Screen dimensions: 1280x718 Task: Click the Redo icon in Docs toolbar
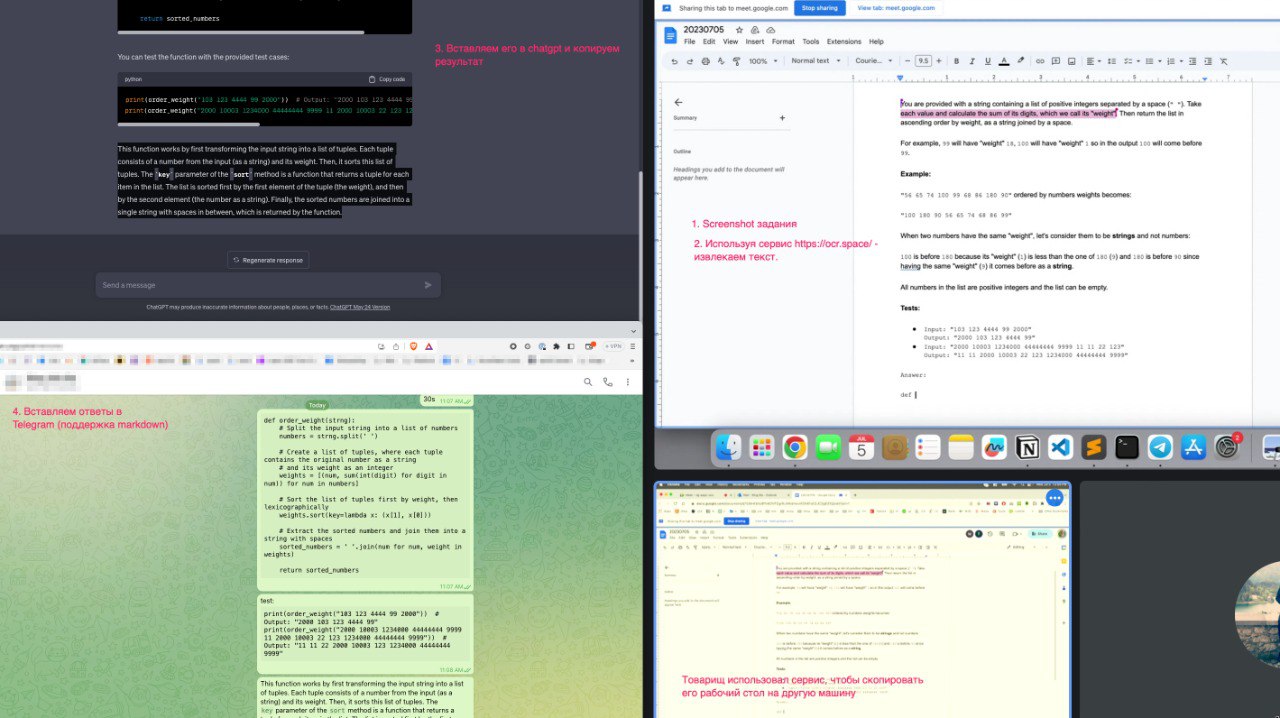point(689,61)
